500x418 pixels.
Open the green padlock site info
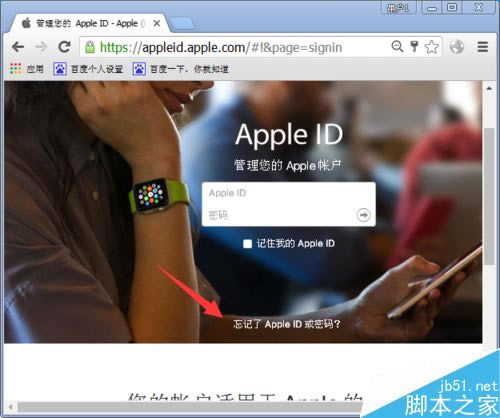(x=90, y=47)
